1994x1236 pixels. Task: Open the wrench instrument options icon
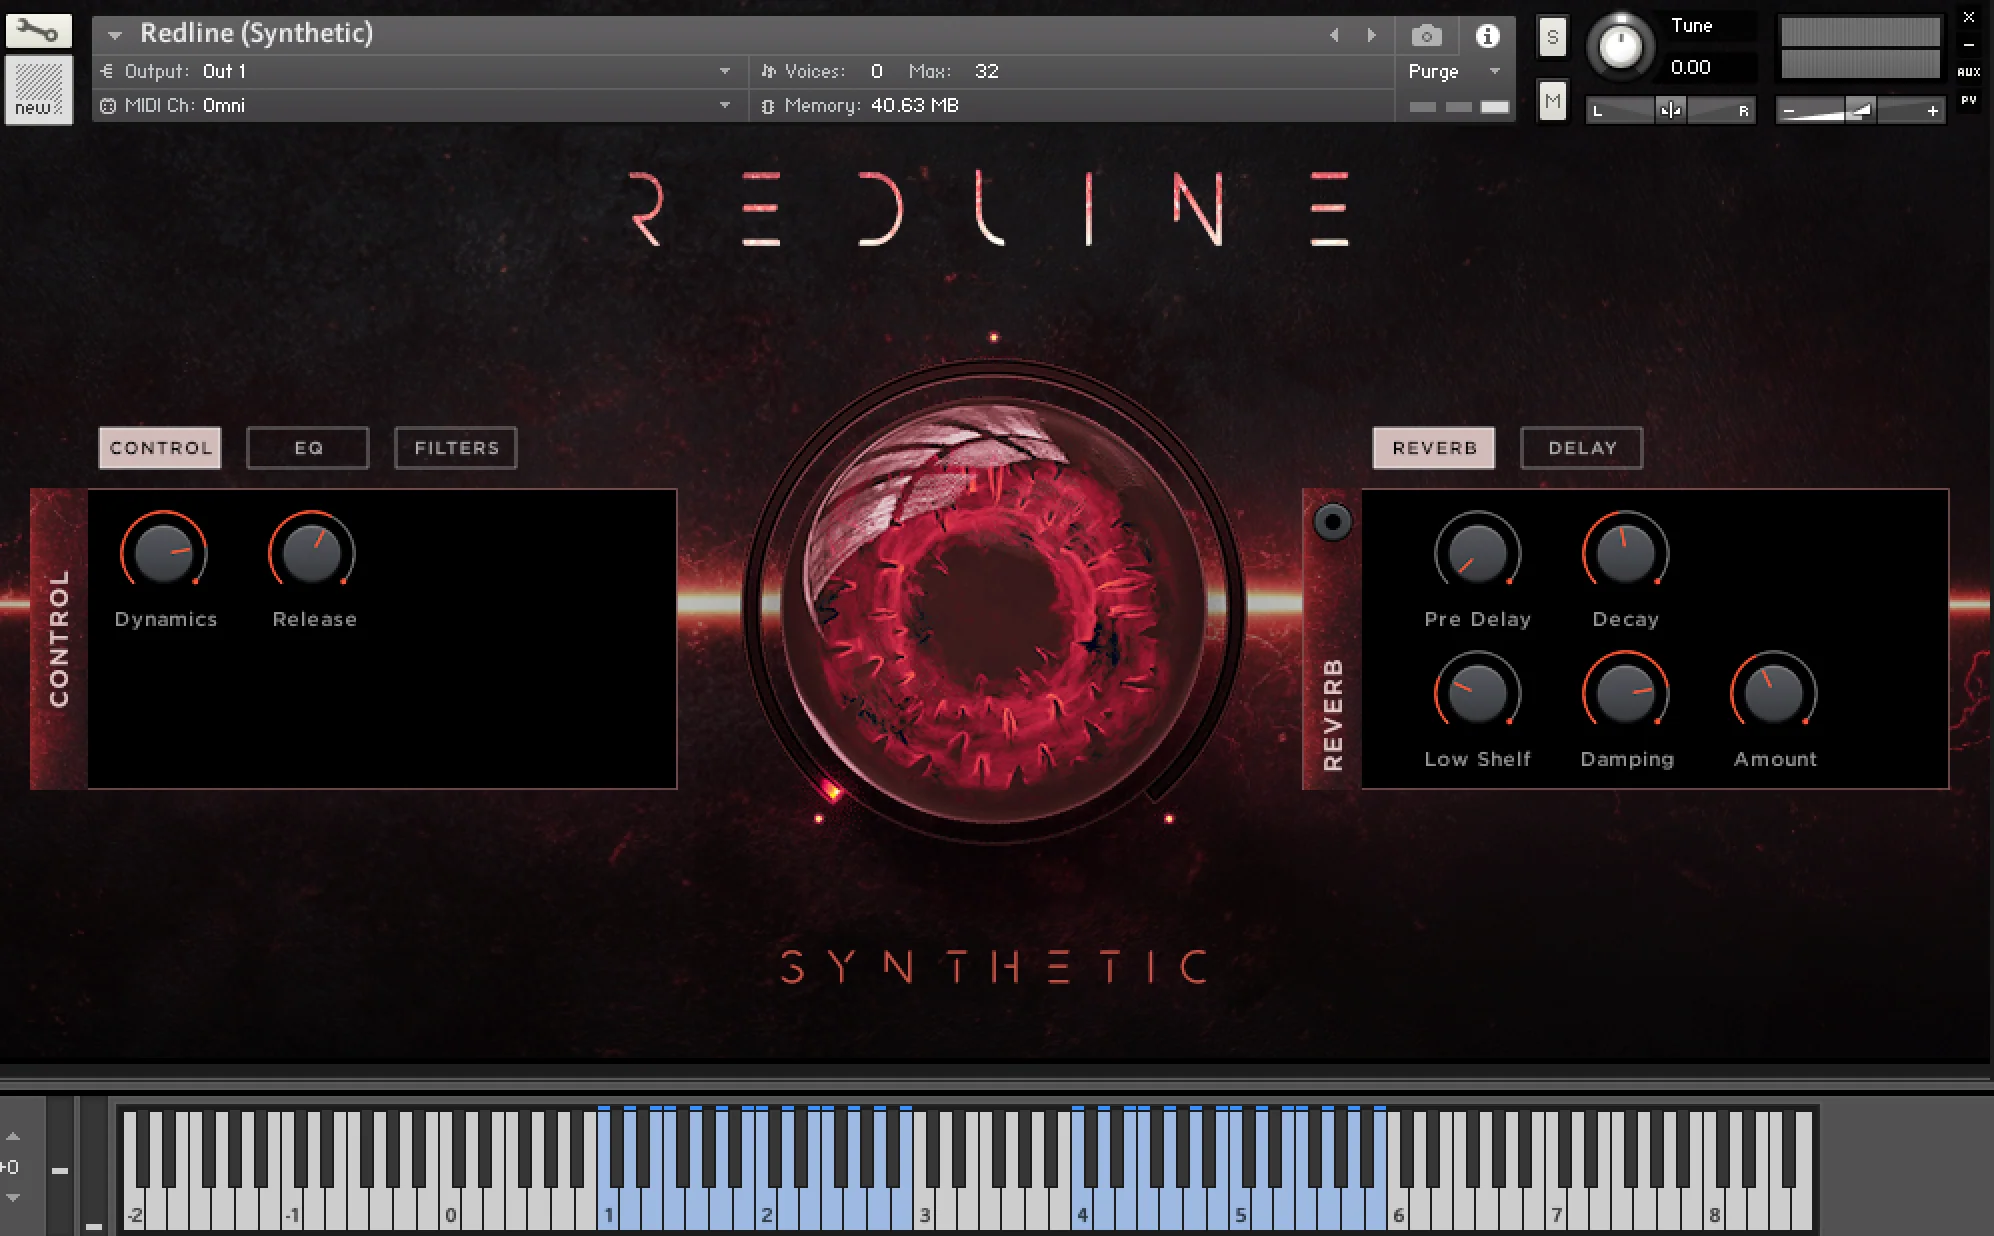(x=38, y=31)
